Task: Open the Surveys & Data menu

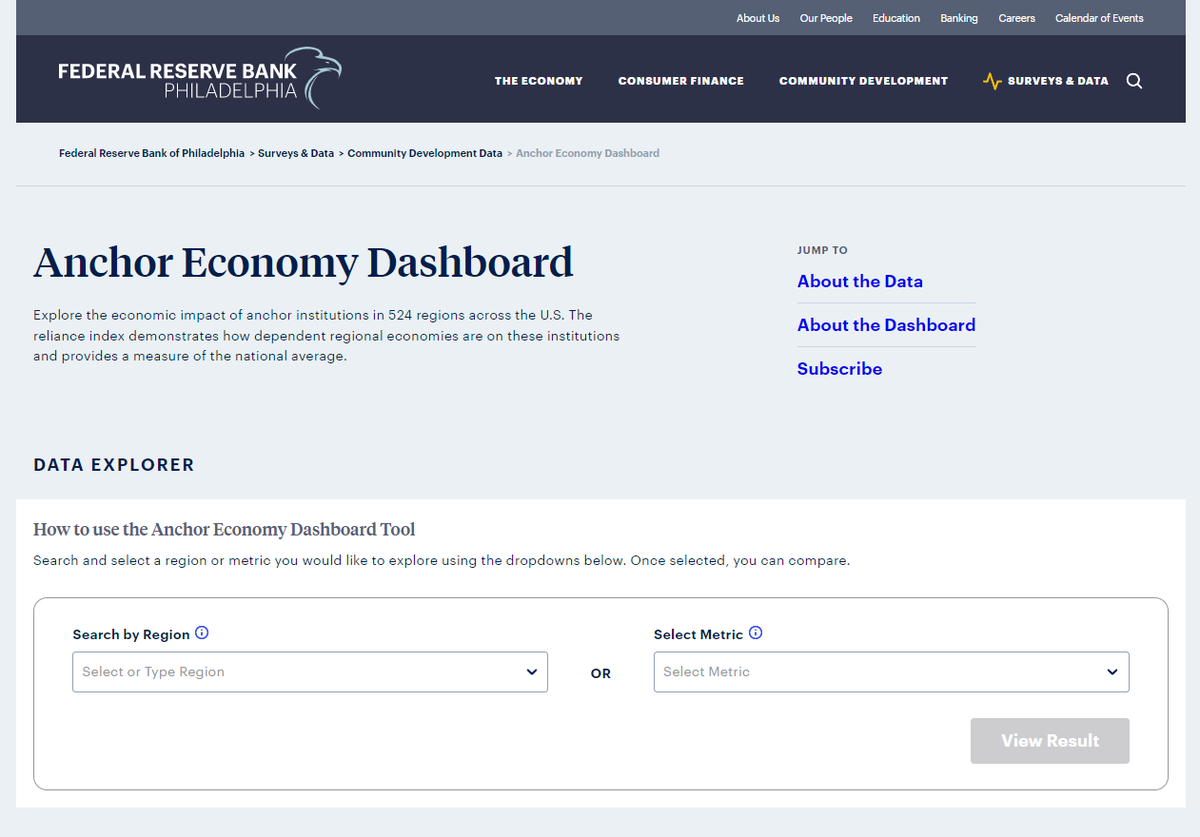Action: tap(1058, 81)
